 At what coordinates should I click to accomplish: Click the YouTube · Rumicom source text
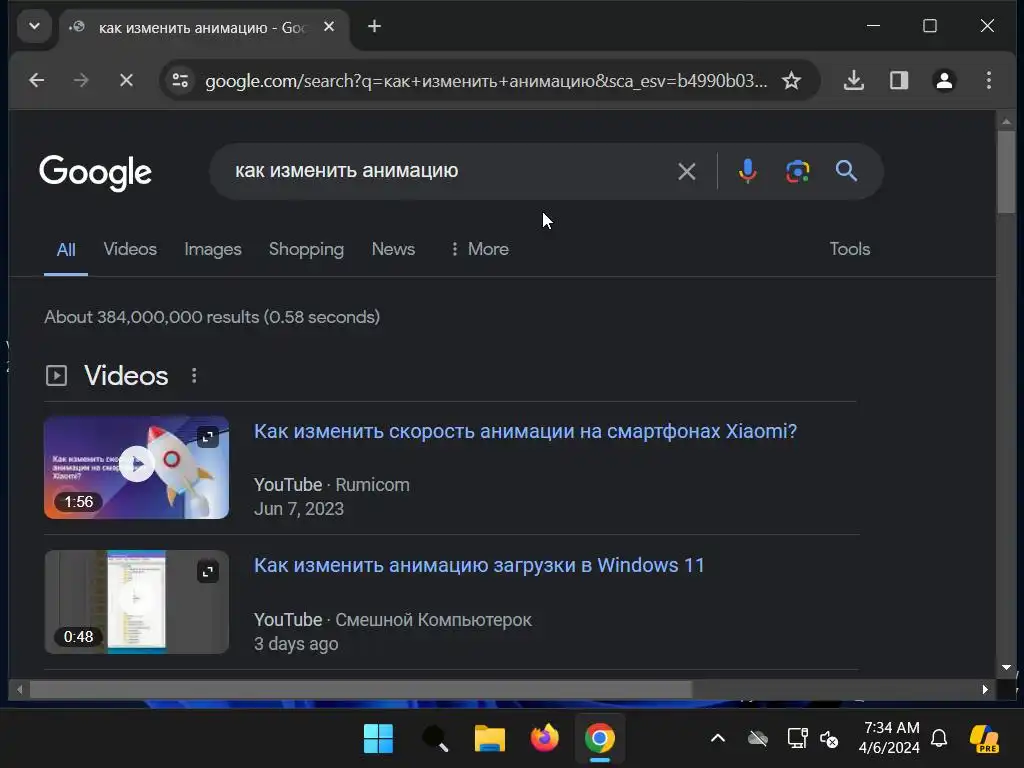click(x=332, y=485)
